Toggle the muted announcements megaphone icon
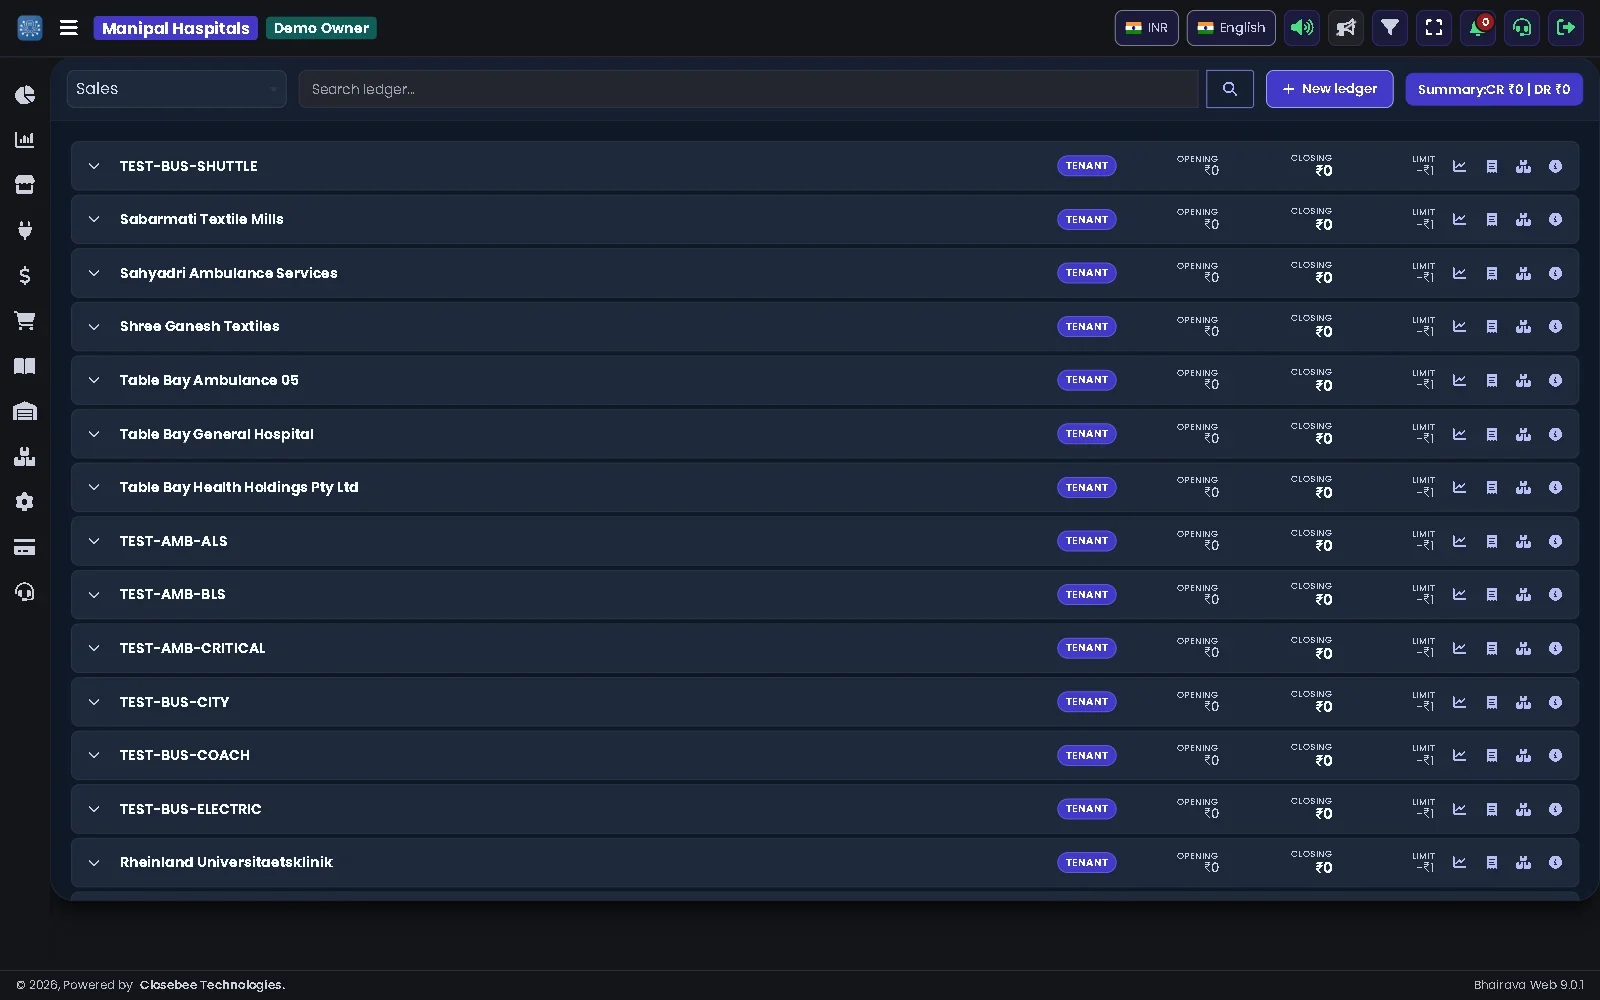Screen dimensions: 1600x1000 point(1346,28)
